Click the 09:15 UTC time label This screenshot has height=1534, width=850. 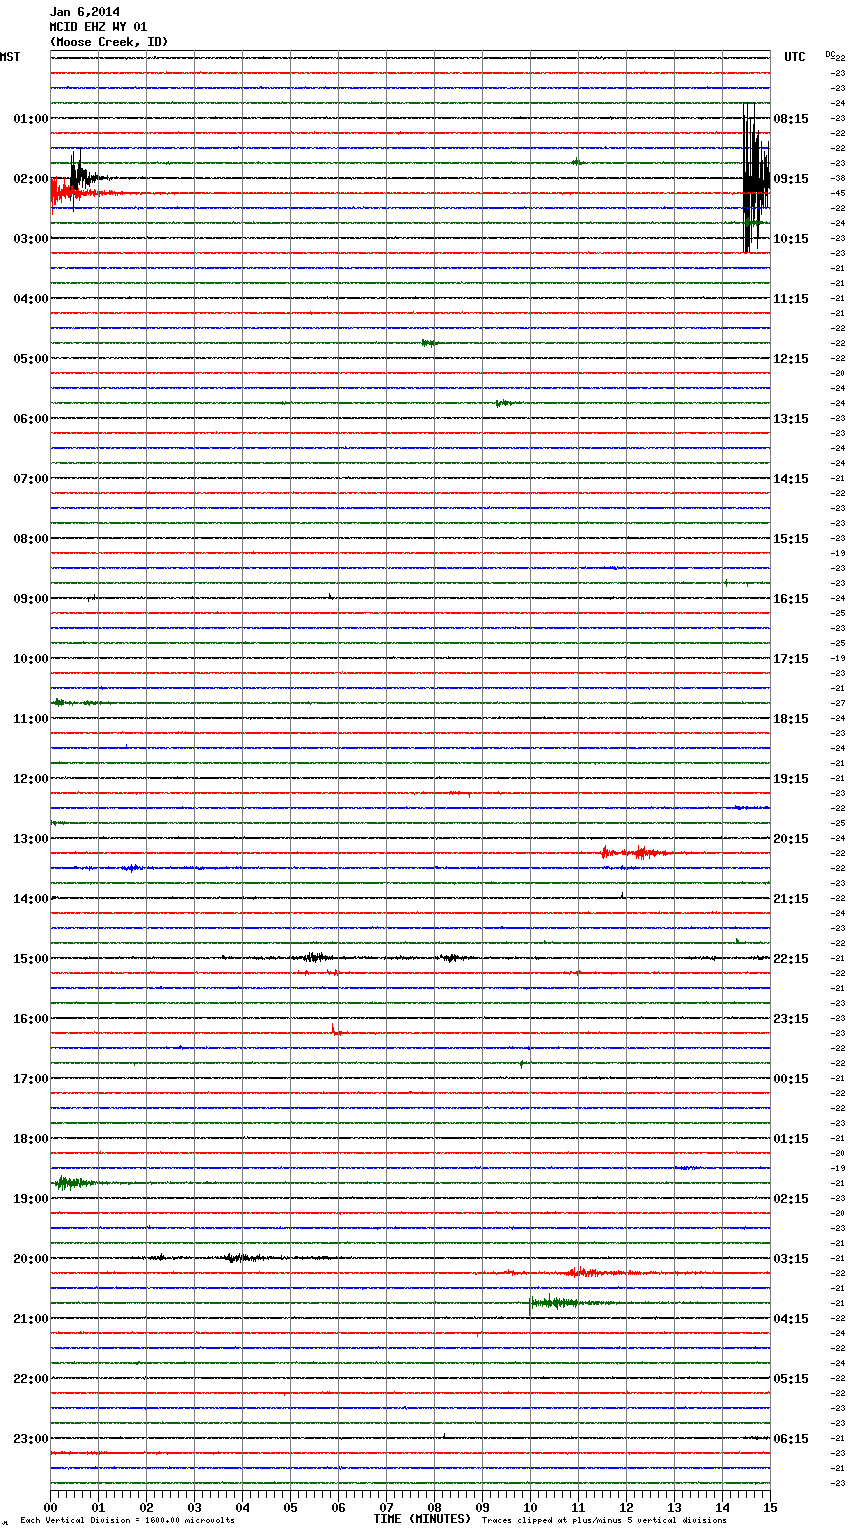(791, 178)
